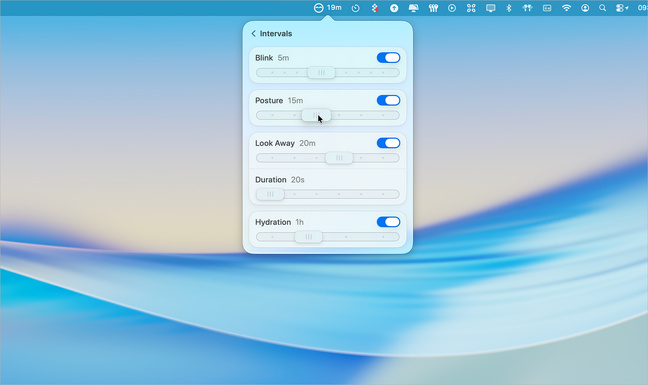The image size is (648, 385).
Task: Click the Look Away 20m label
Action: (x=285, y=143)
